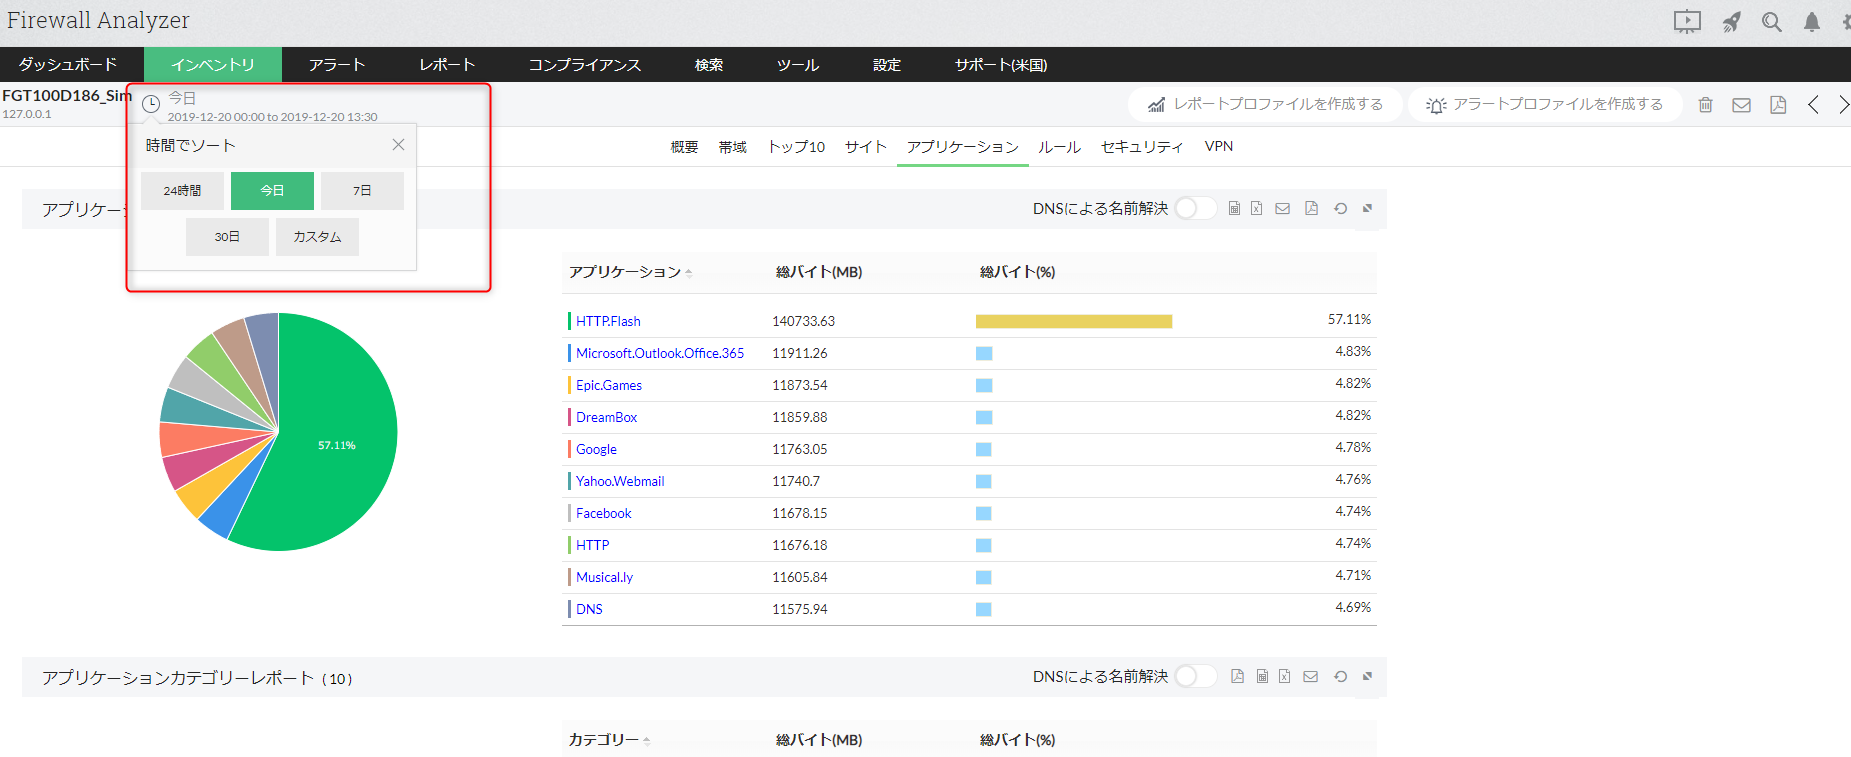Screen dimensions: 1851x757
Task: Enable DNS name resolution for category report
Action: [1194, 676]
